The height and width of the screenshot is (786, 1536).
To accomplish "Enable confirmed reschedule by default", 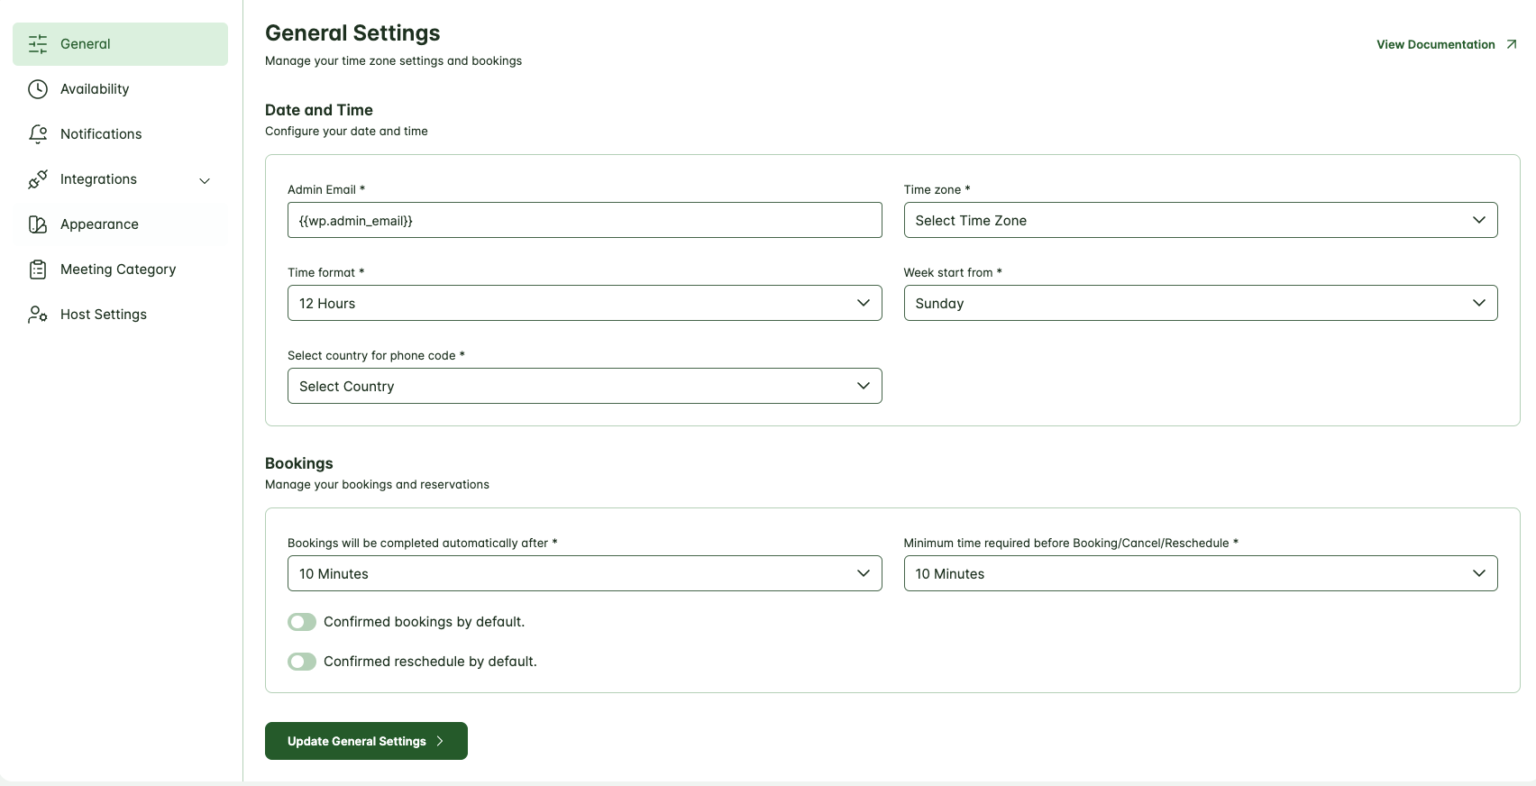I will 301,661.
